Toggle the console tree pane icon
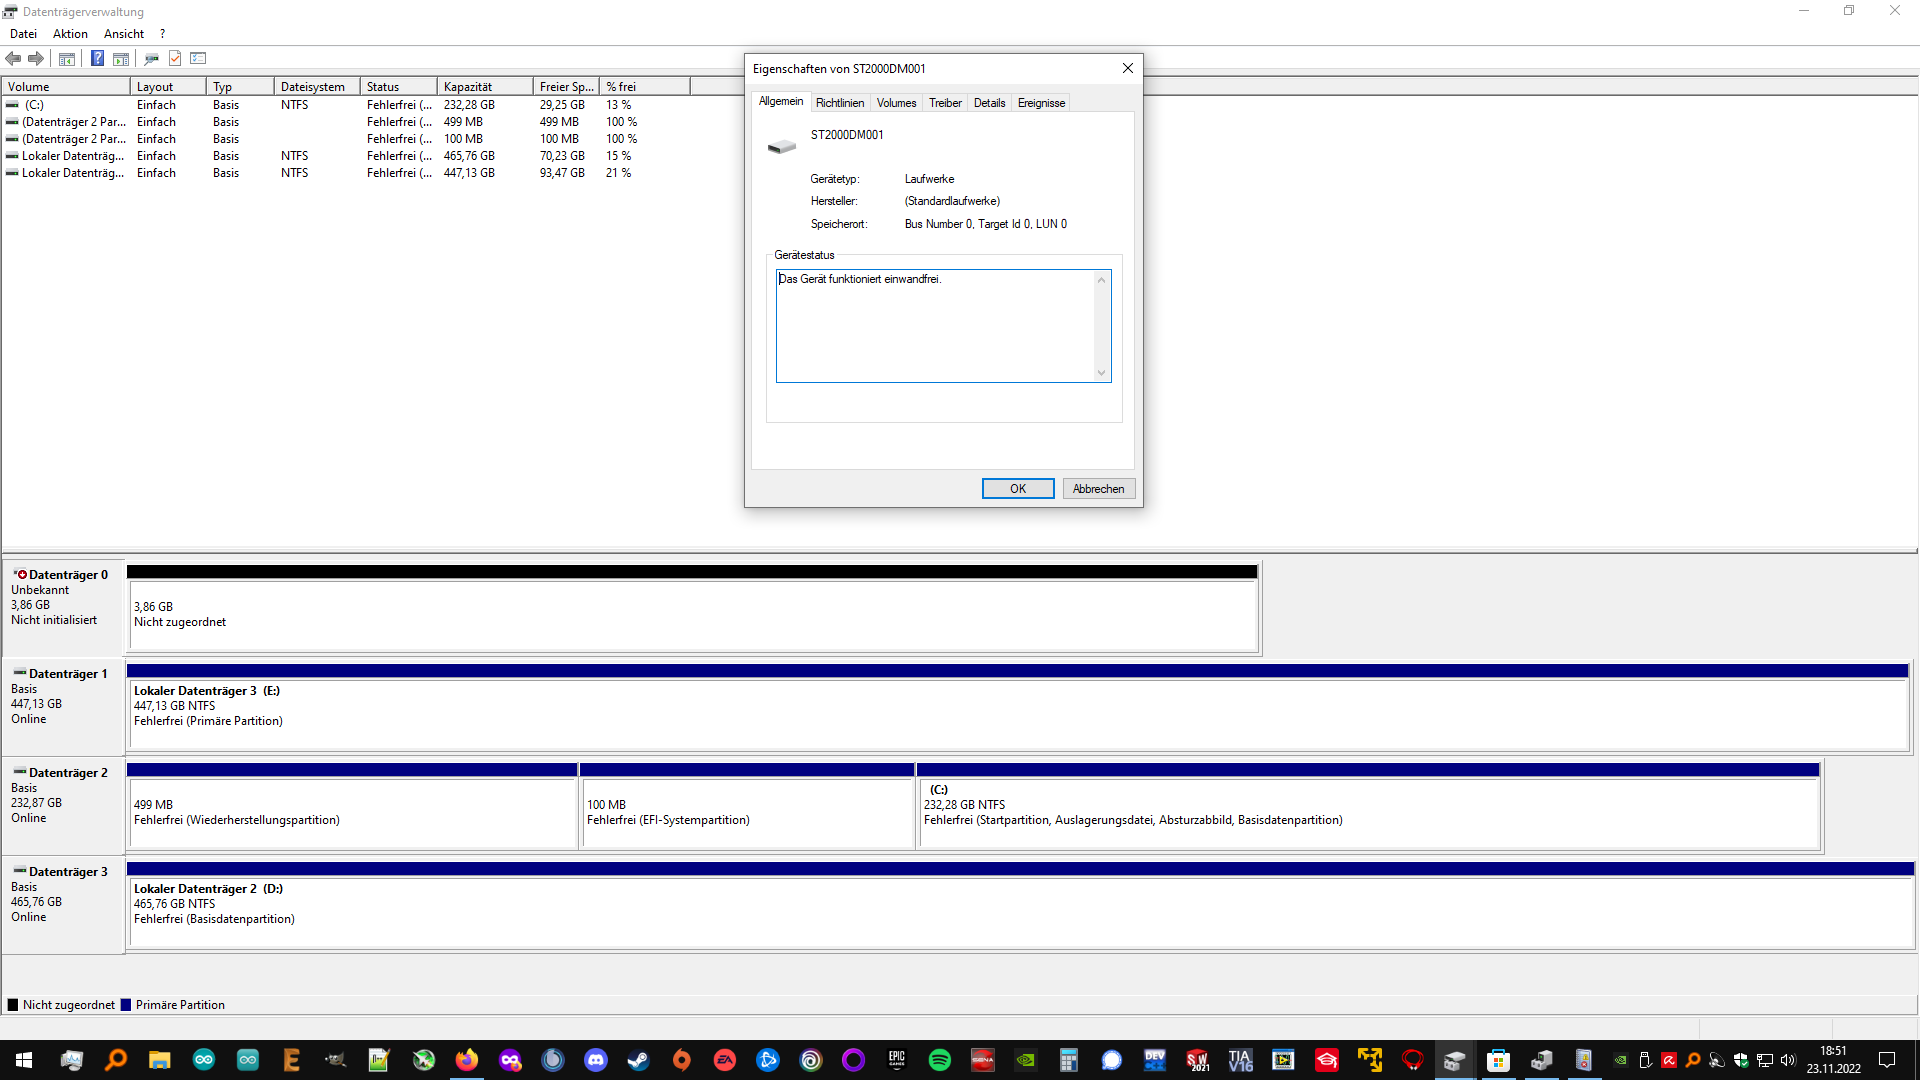The width and height of the screenshot is (1920, 1080). point(67,58)
